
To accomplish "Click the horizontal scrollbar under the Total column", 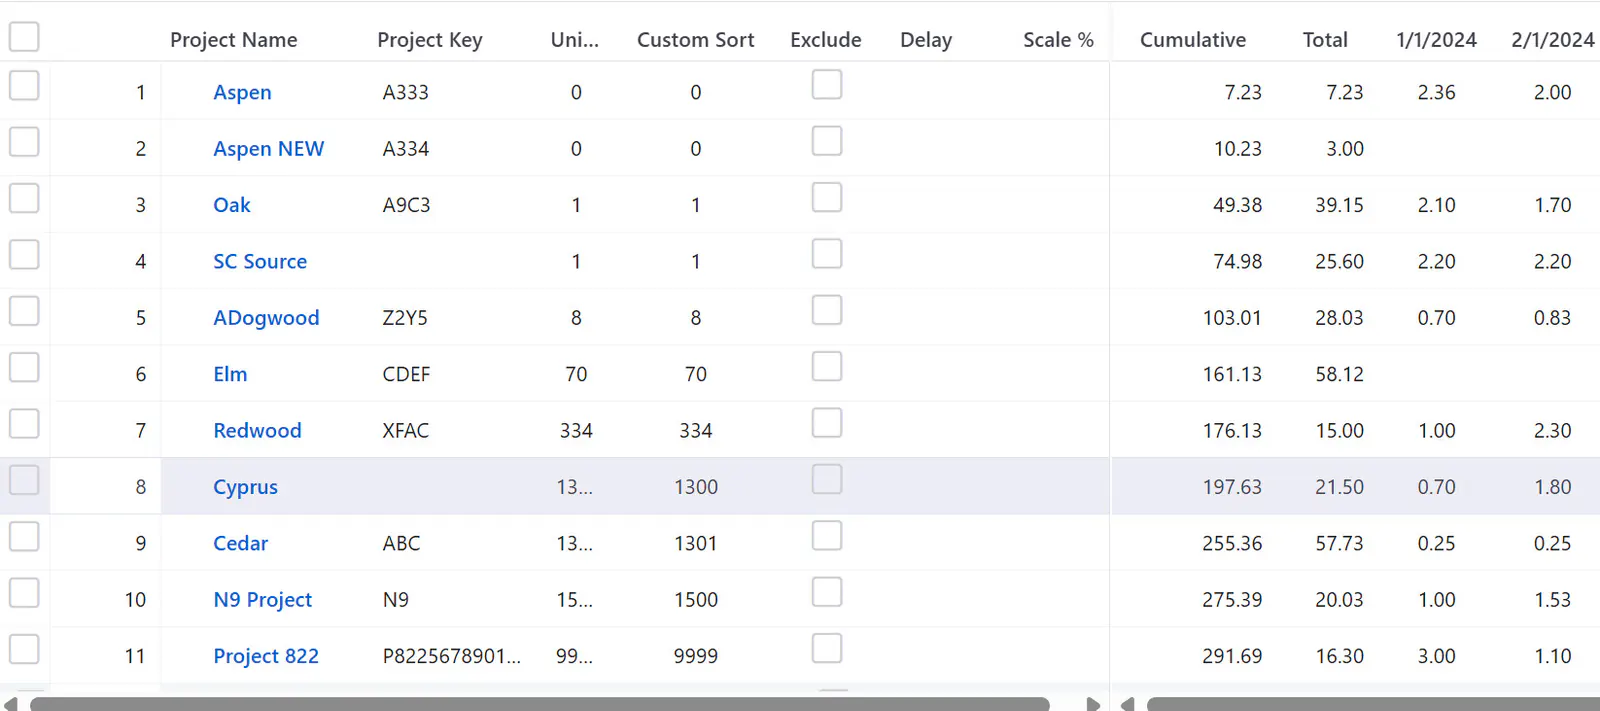I will click(1373, 704).
